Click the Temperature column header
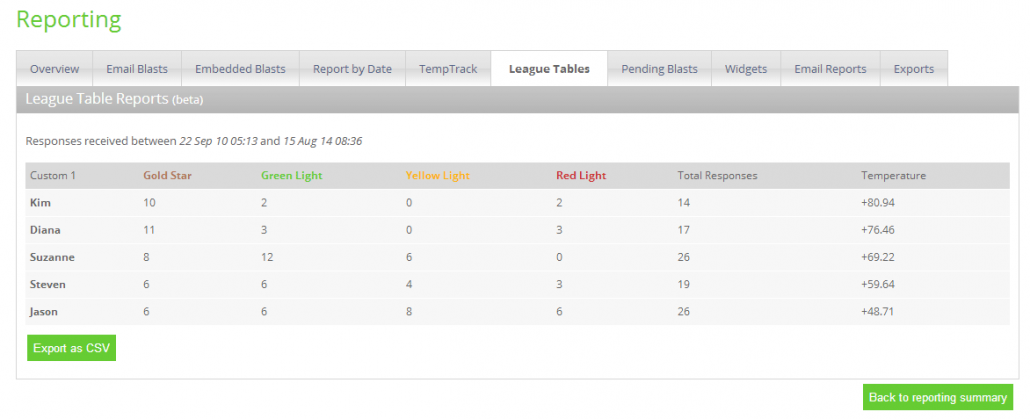1030x419 pixels. (893, 175)
